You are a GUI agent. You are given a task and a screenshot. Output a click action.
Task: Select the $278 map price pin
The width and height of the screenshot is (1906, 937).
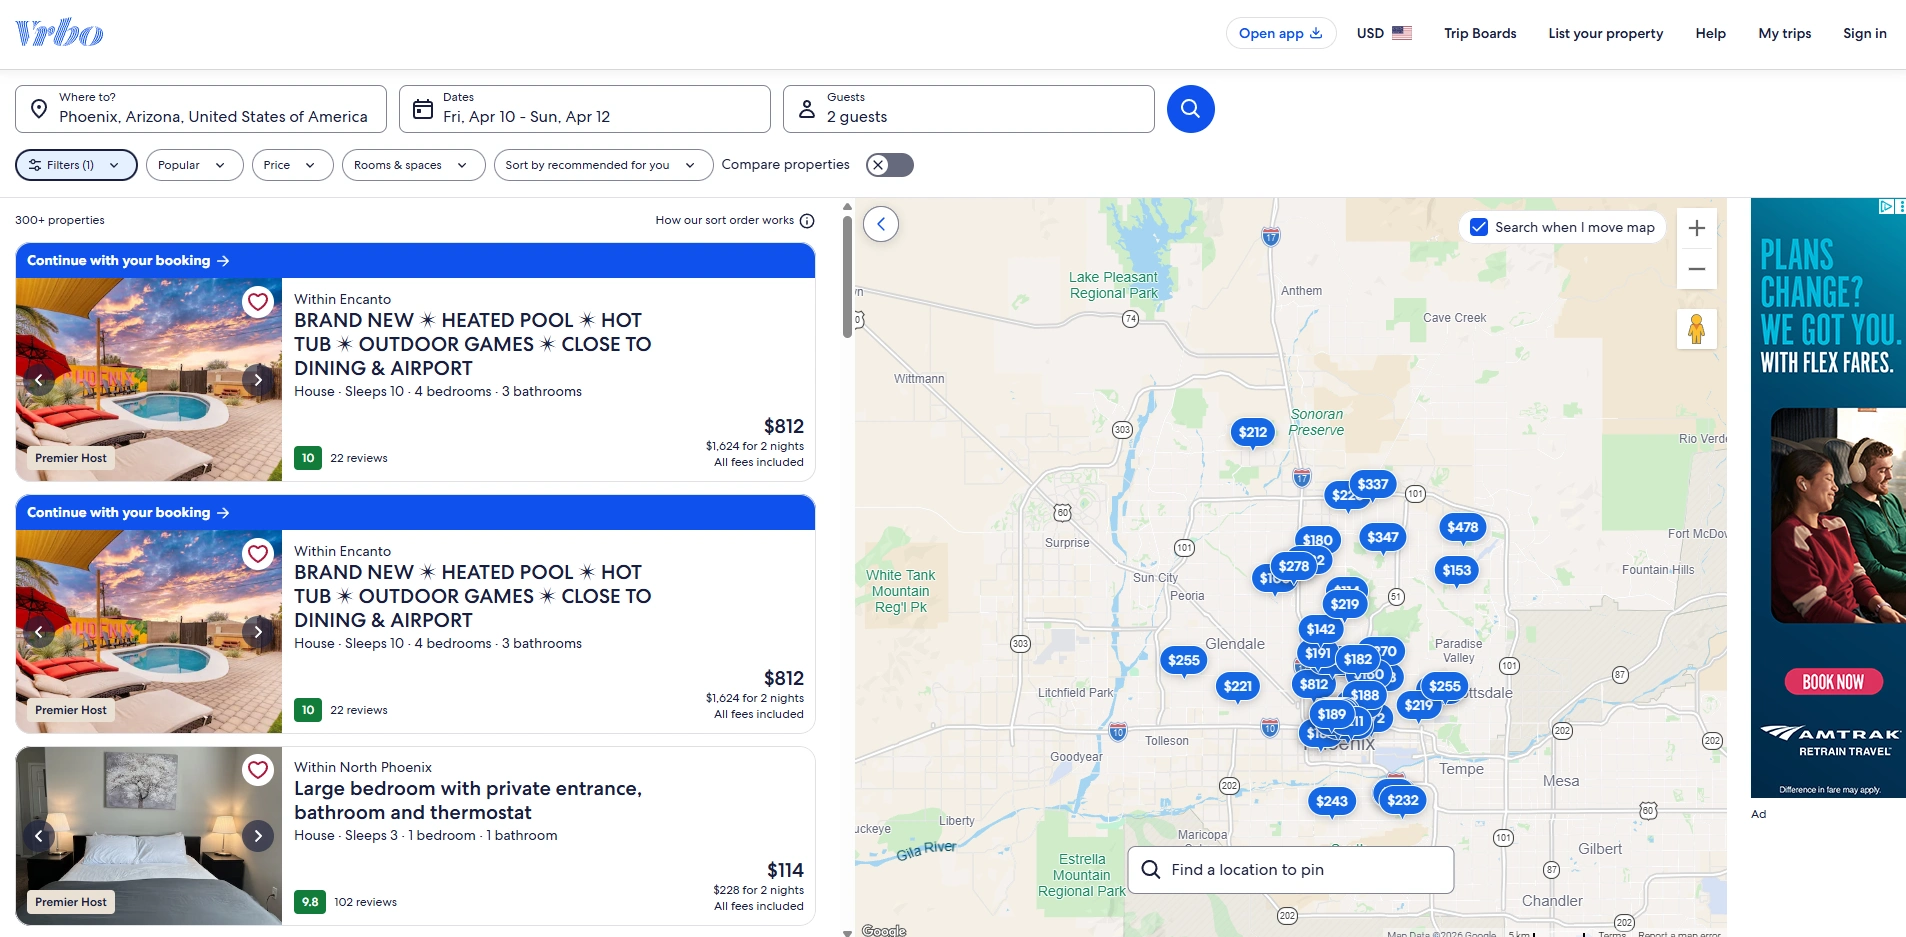coord(1294,566)
